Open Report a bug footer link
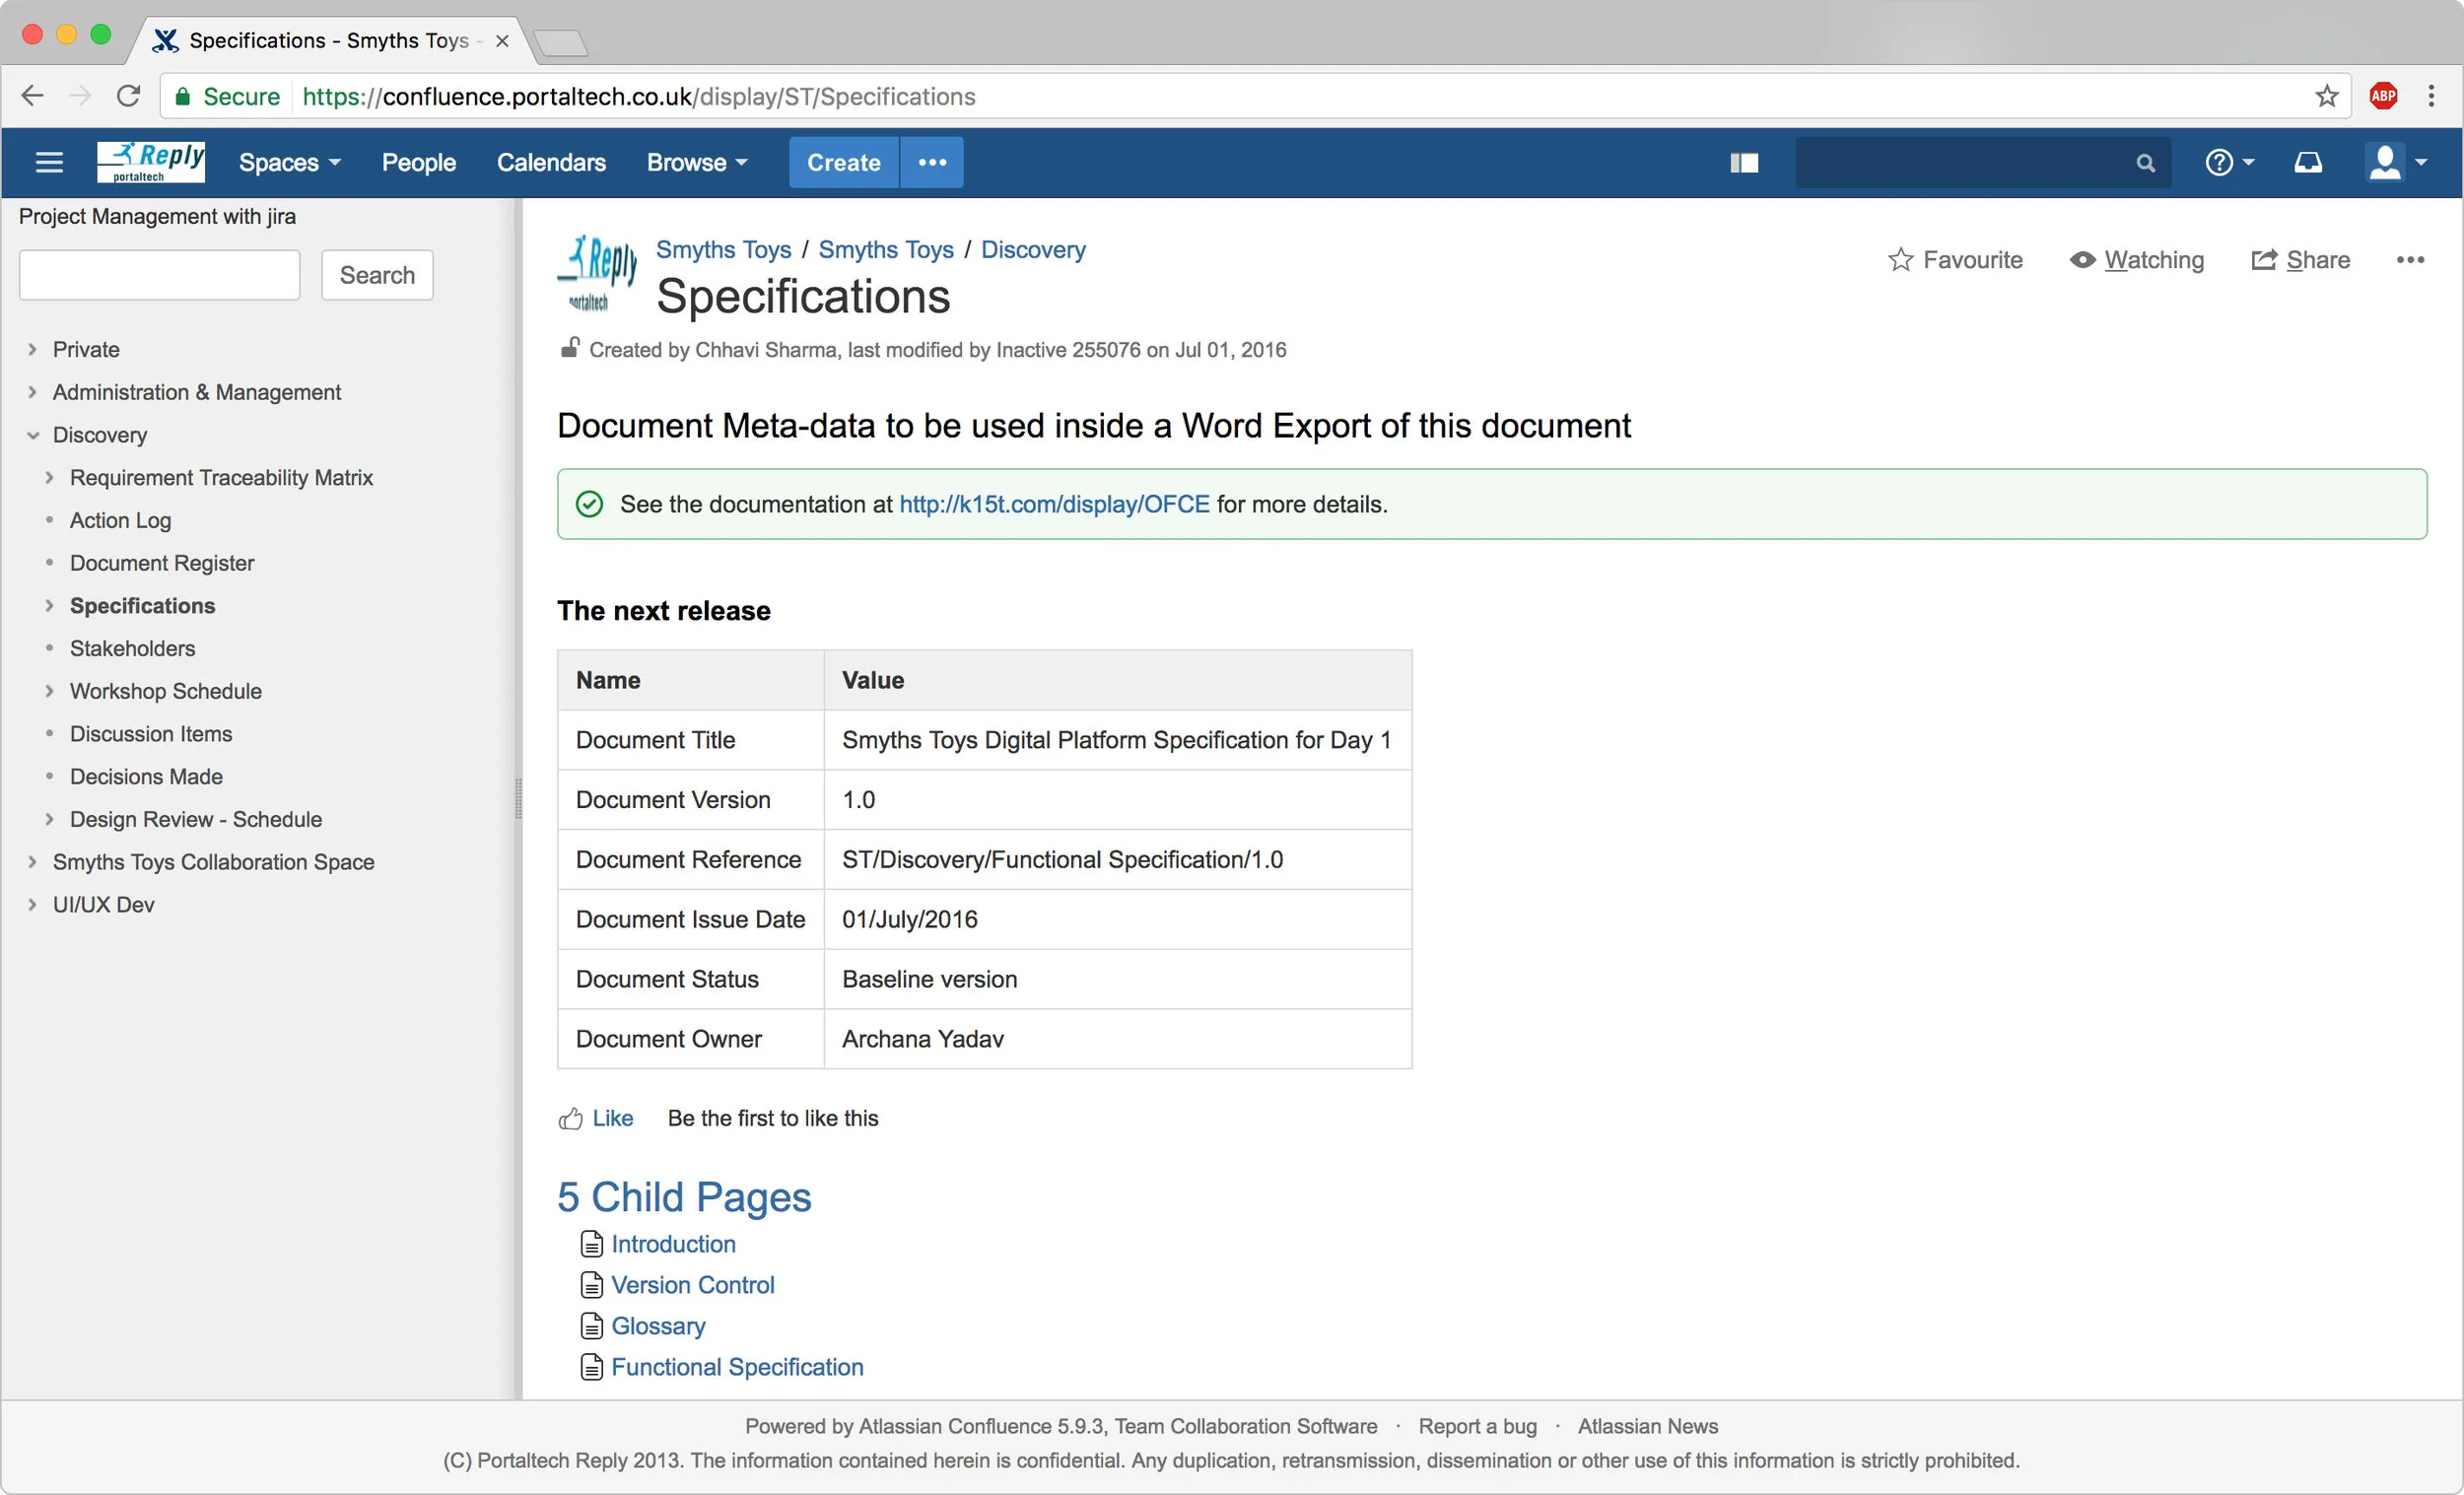This screenshot has width=2464, height=1495. [1477, 1426]
